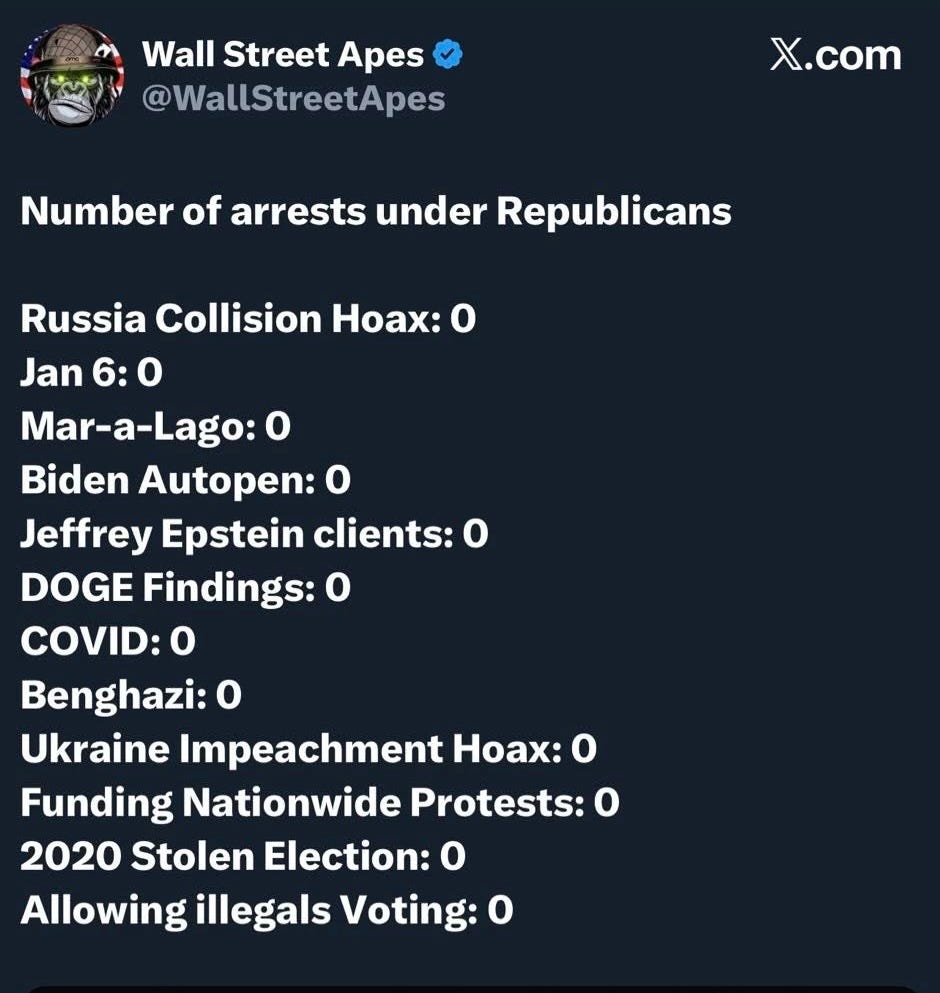The width and height of the screenshot is (940, 993).
Task: Select the 'COVID: 0' line
Action: [x=107, y=641]
